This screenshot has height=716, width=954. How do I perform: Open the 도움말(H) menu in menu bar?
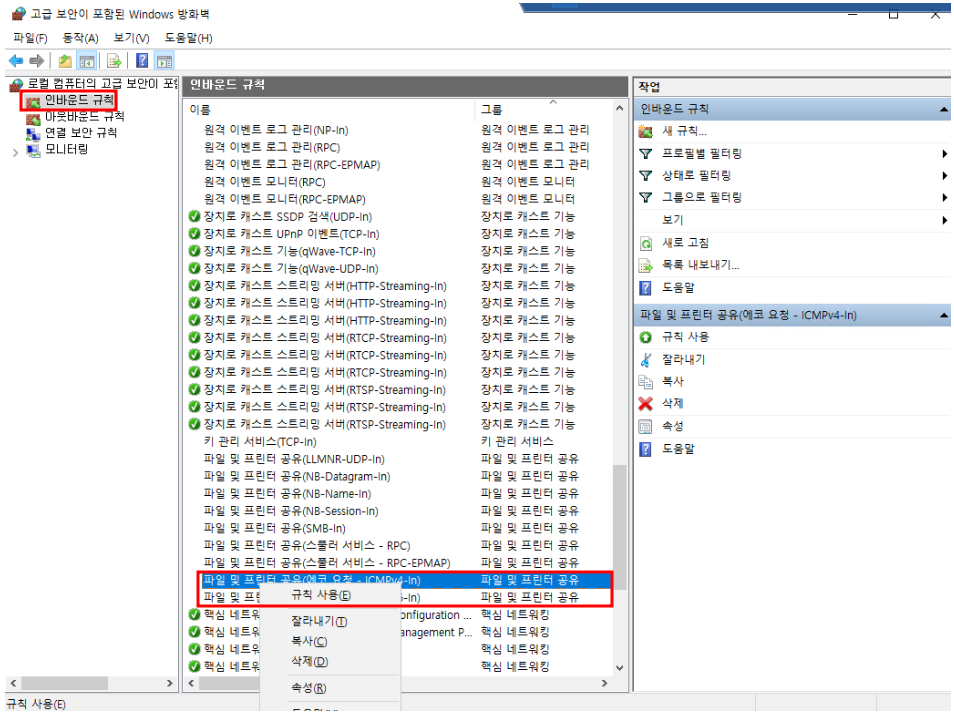(189, 38)
